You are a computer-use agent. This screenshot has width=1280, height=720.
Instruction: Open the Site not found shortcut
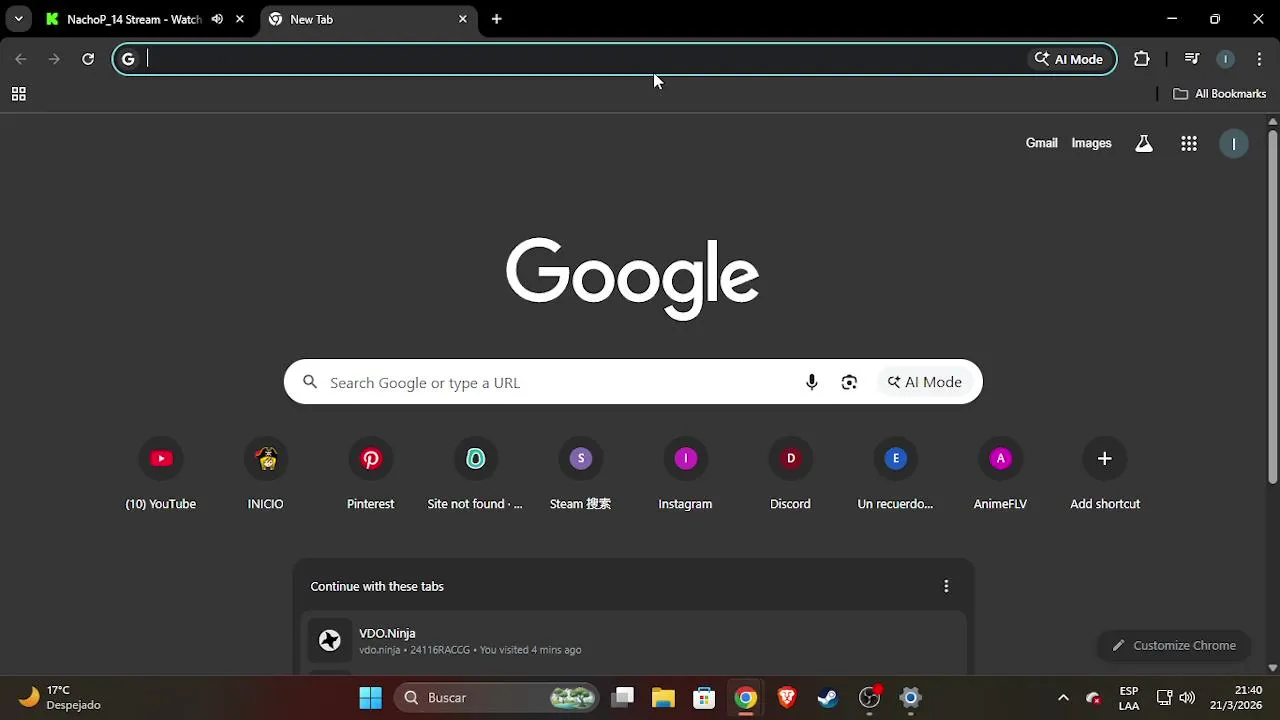click(x=475, y=473)
